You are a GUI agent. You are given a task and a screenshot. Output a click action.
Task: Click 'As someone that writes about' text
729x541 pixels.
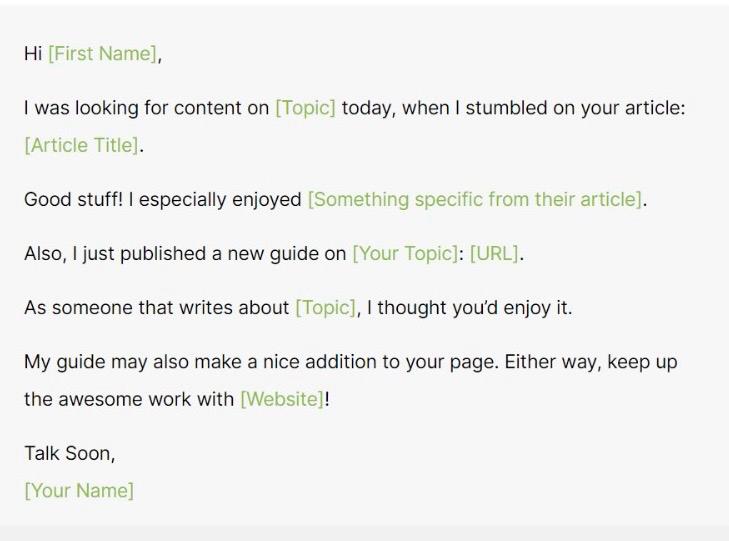click(x=157, y=308)
